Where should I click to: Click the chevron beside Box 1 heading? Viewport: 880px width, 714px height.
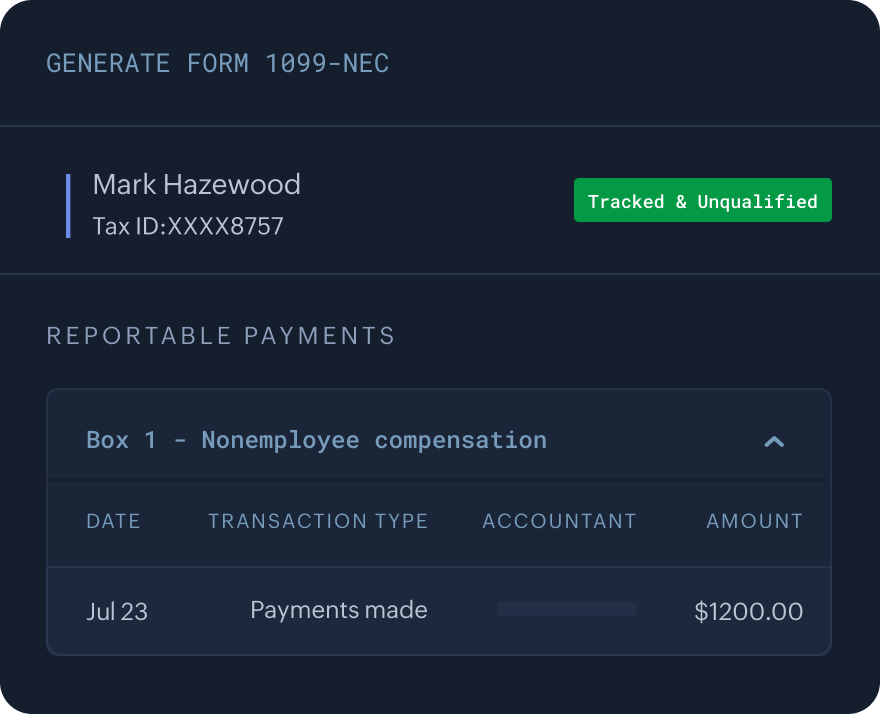tap(775, 441)
